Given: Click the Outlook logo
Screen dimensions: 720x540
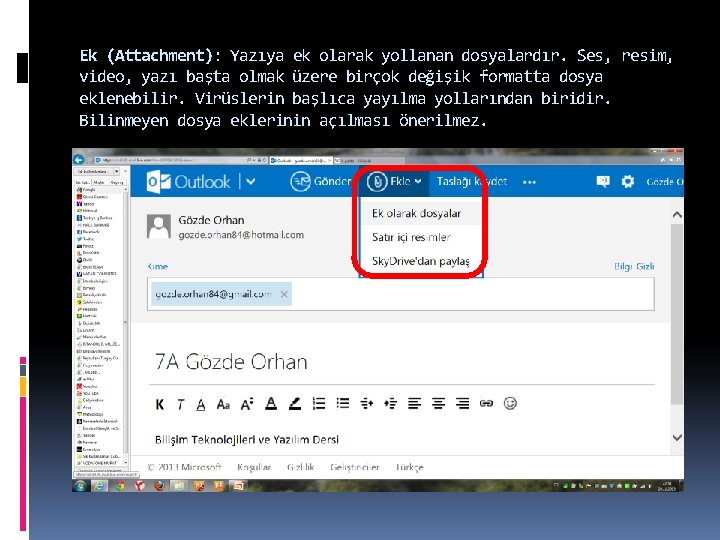Looking at the screenshot, I should tap(188, 182).
